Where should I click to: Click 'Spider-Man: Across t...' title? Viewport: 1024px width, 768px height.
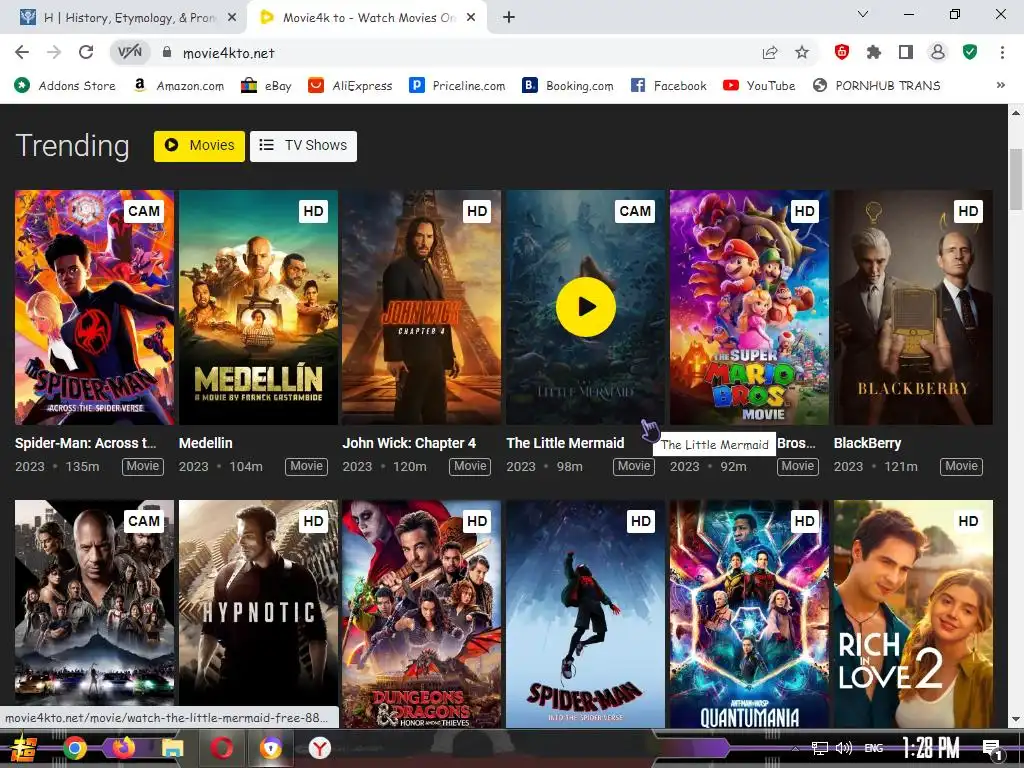(x=86, y=443)
